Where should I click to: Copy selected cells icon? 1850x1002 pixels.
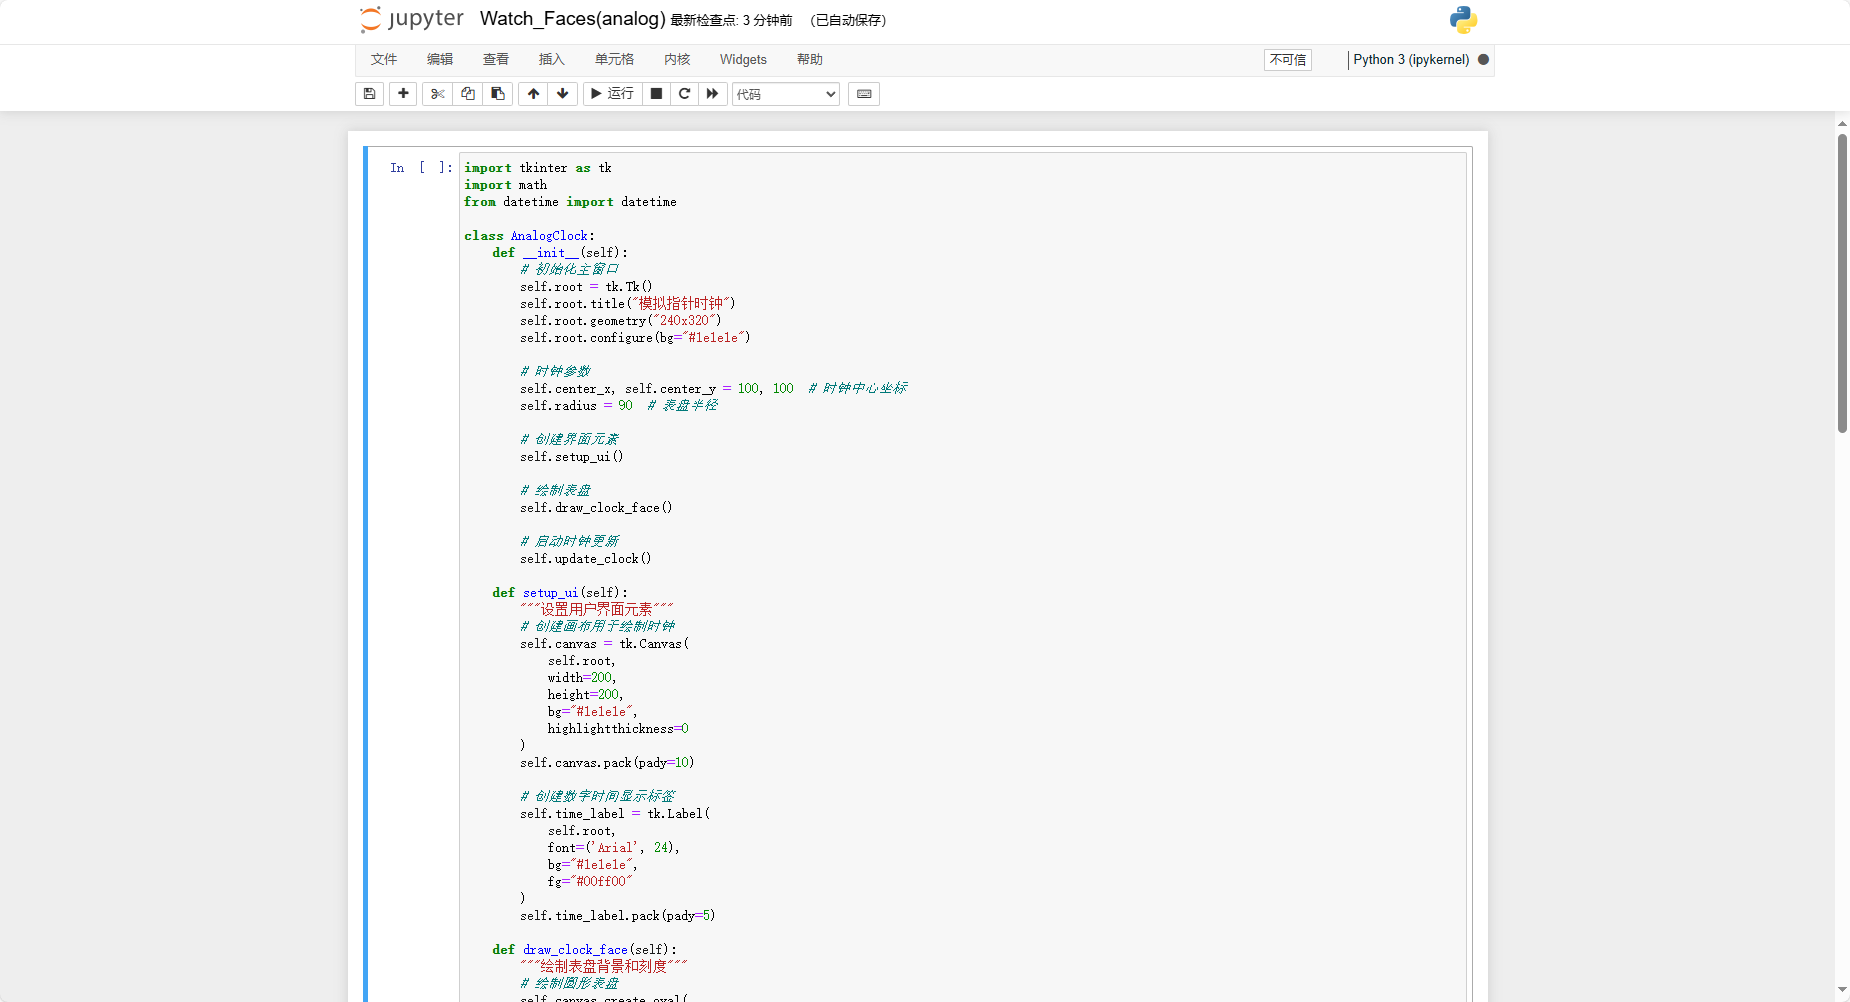click(467, 94)
